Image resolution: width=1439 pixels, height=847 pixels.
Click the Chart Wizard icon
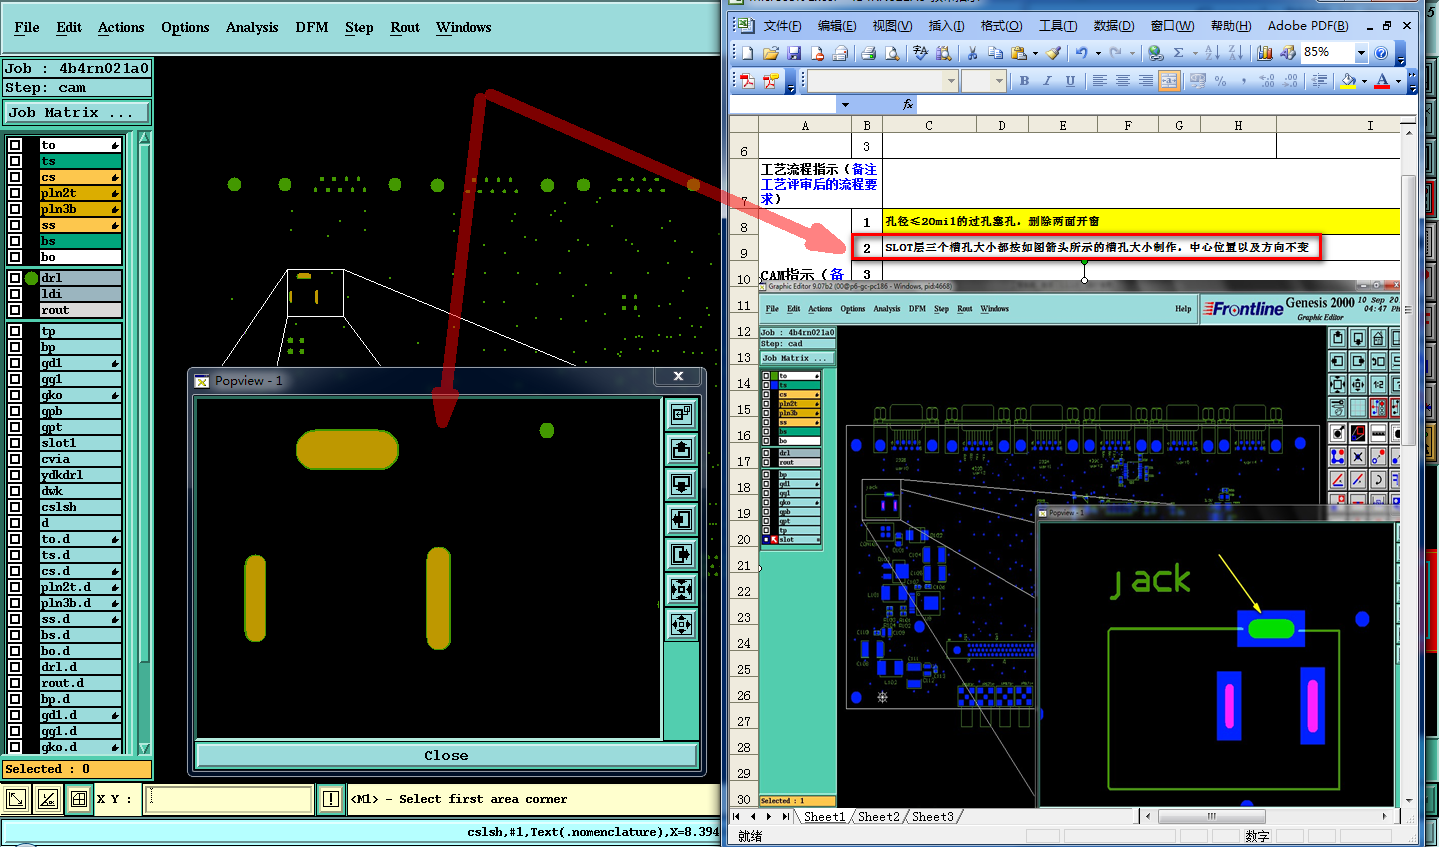(1265, 53)
